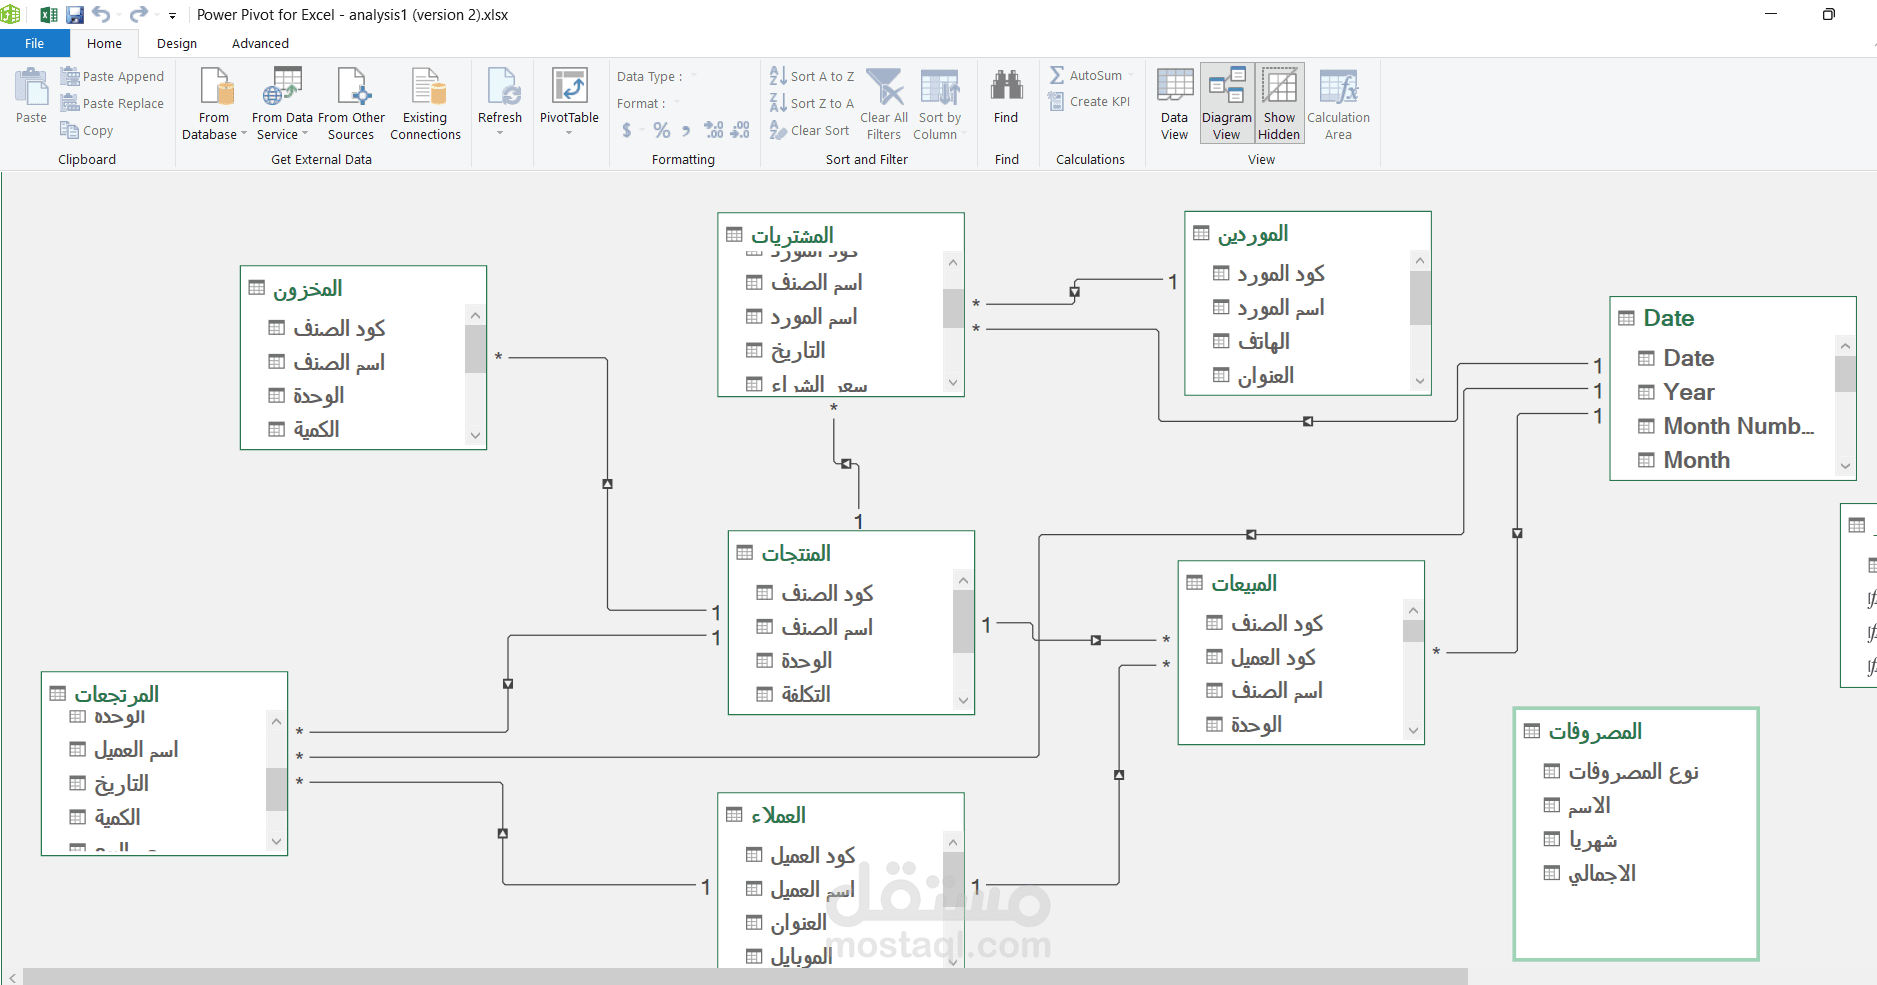Image resolution: width=1877 pixels, height=985 pixels.
Task: Click Create KPI
Action: coord(1089,101)
